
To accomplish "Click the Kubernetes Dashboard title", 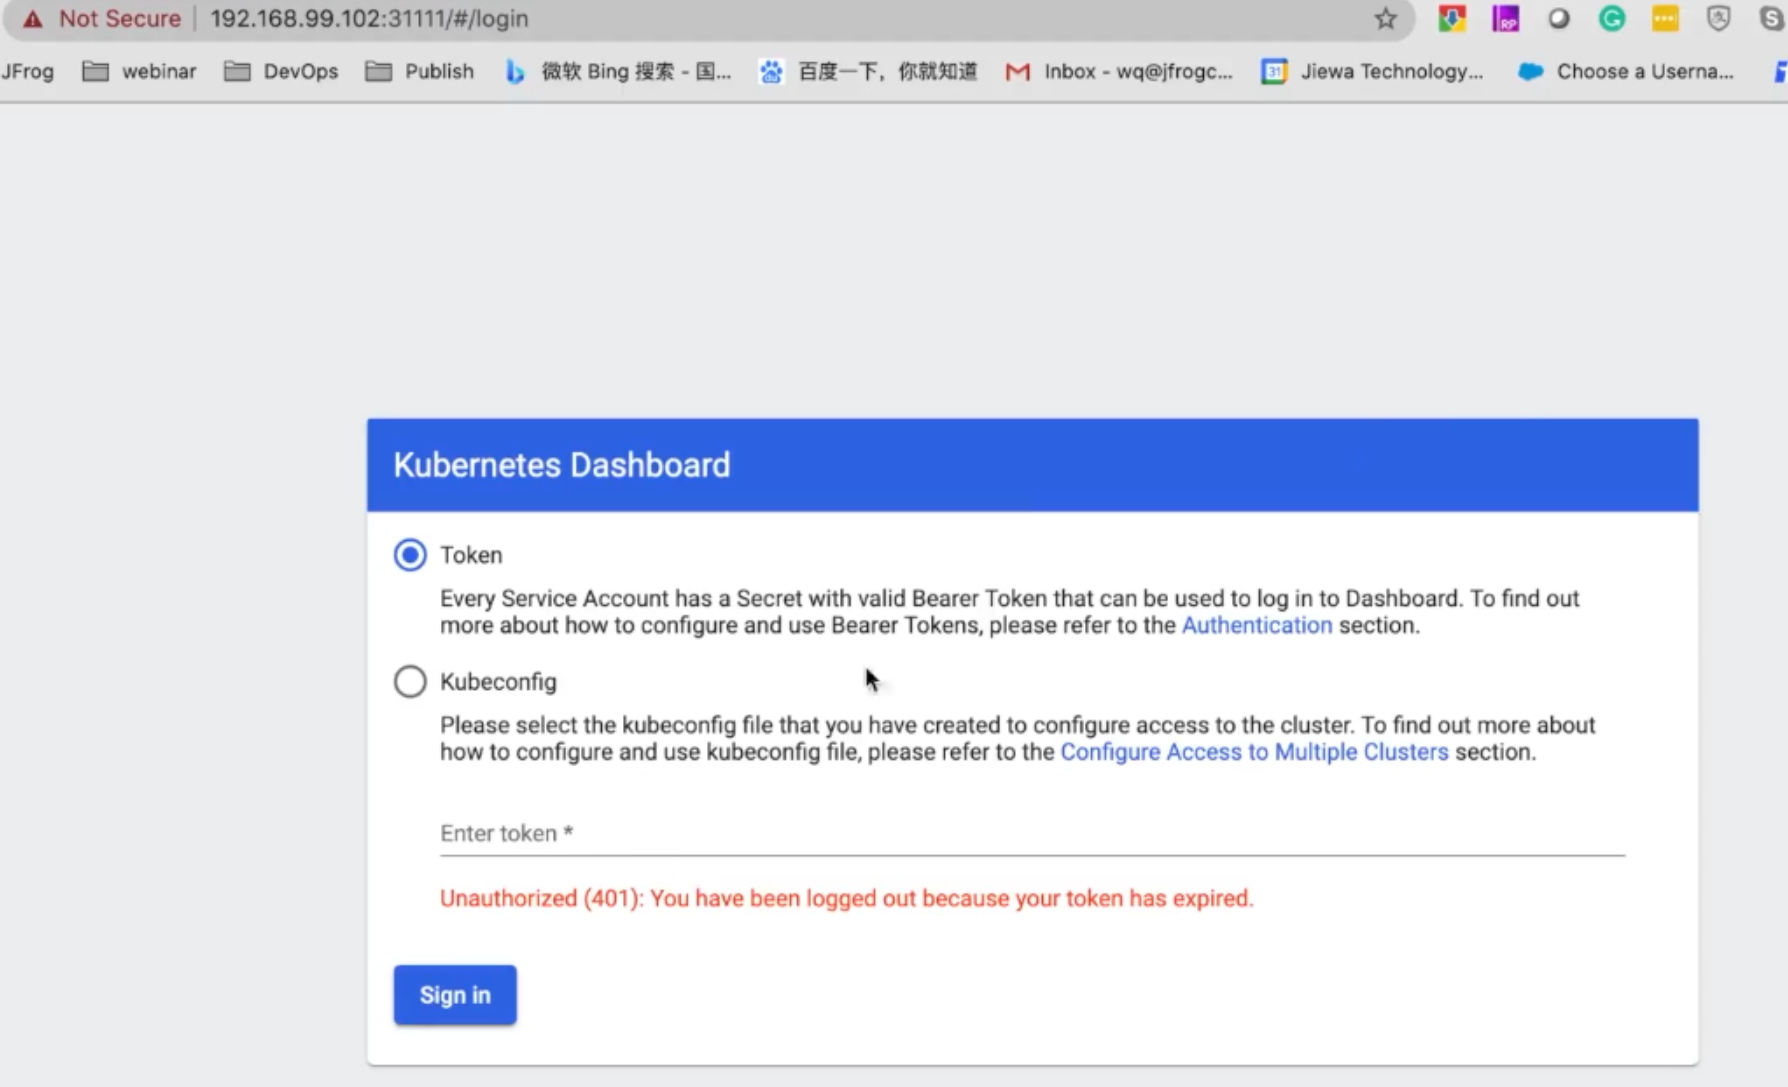I will coord(562,465).
